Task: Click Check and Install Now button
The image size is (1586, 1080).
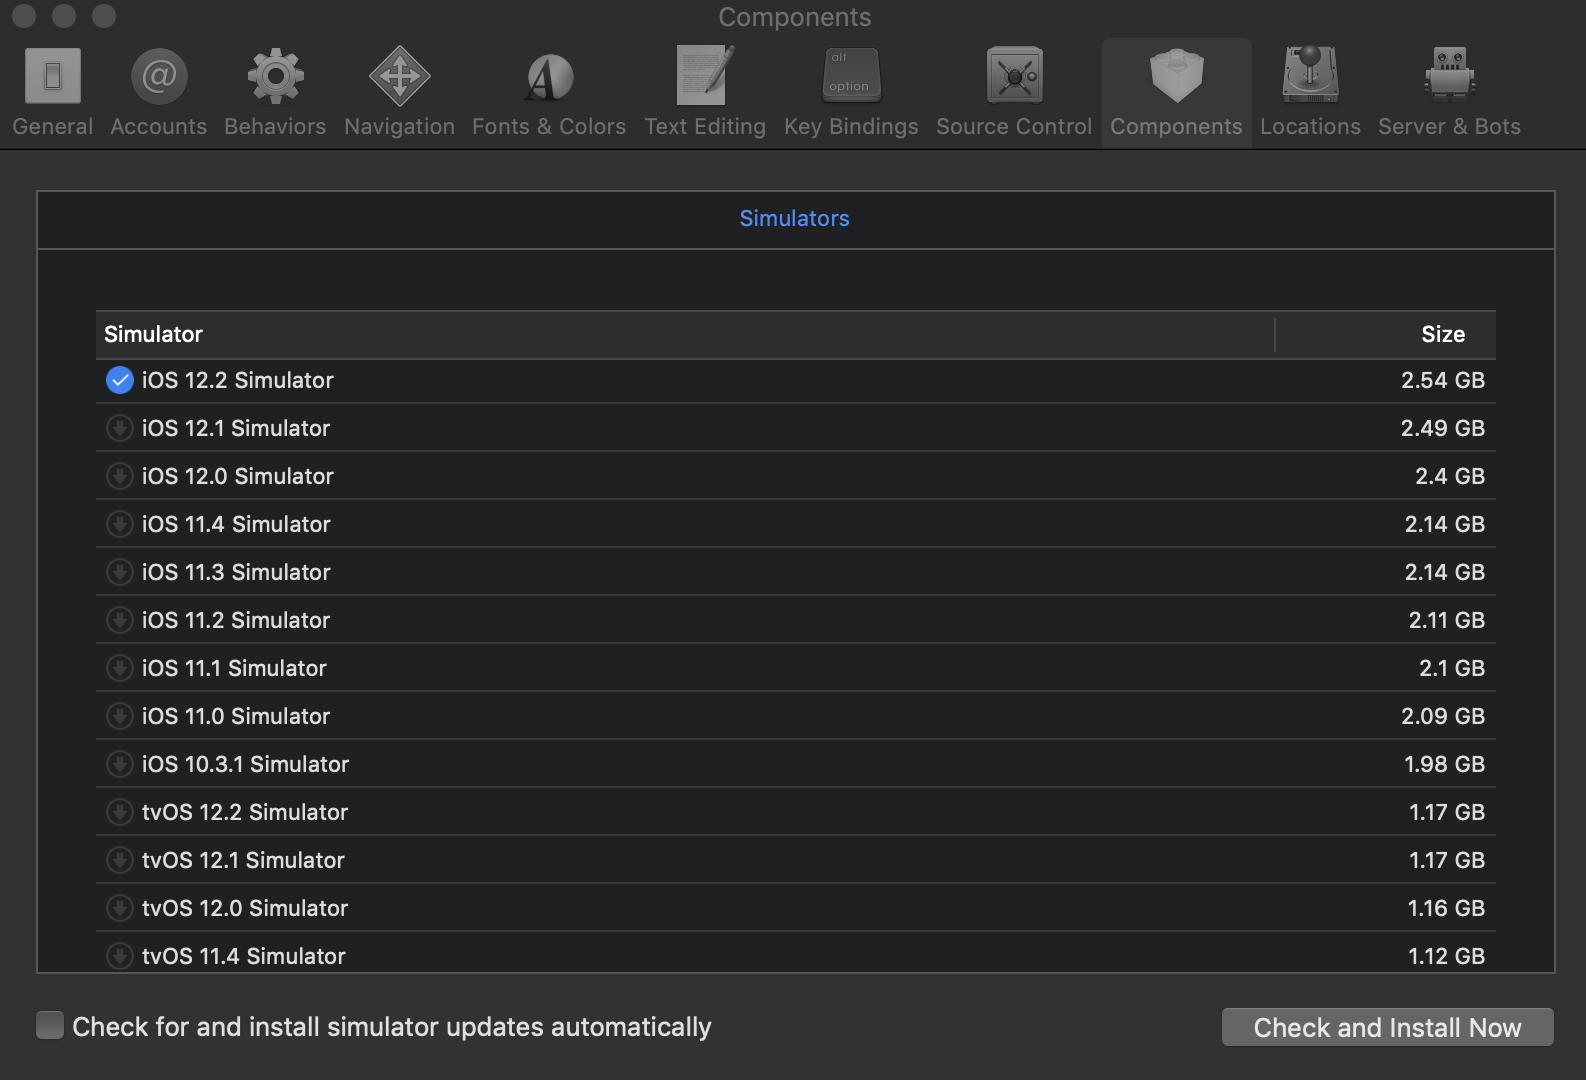Action: click(x=1387, y=1027)
